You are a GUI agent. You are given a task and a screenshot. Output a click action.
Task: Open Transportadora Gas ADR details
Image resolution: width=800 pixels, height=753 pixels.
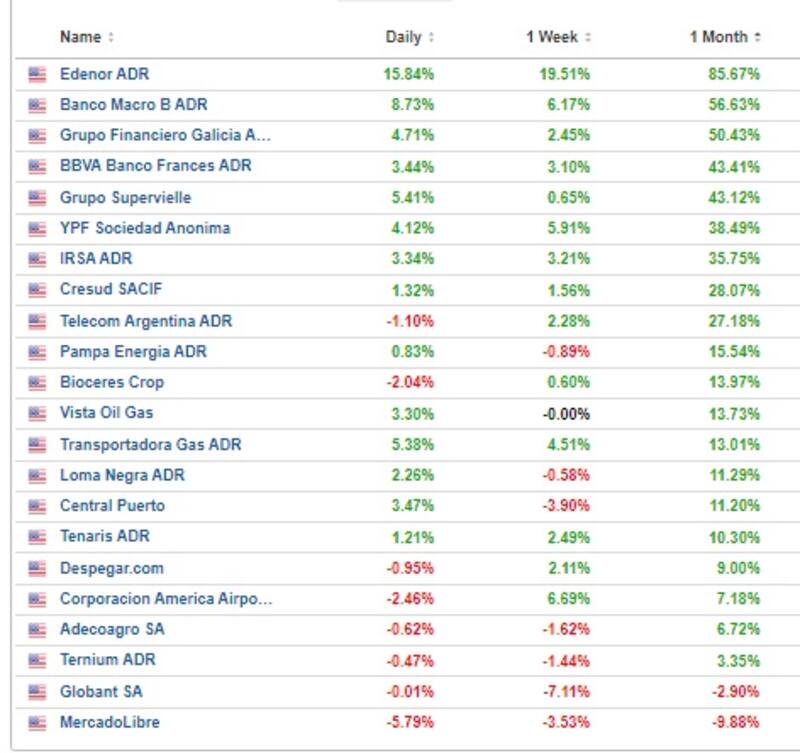coord(150,444)
